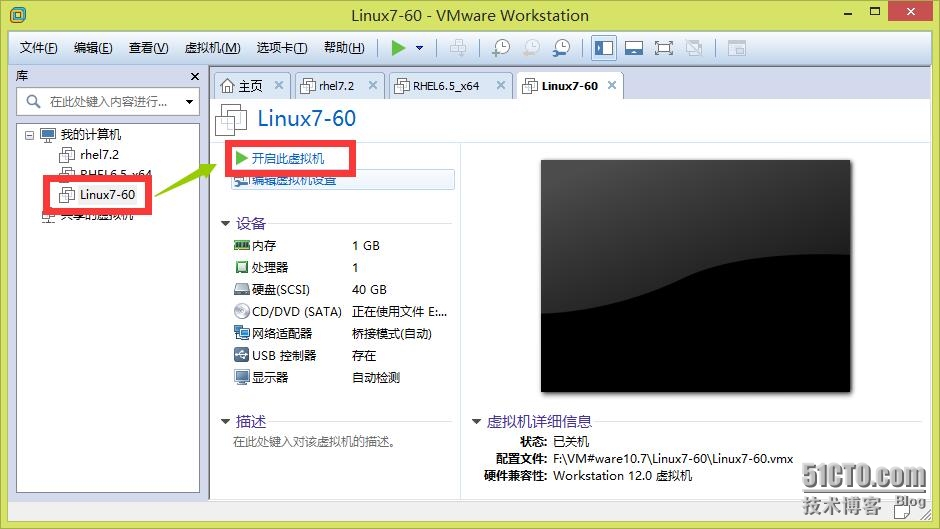Click the 处理器 processor device icon
The image size is (940, 529).
pyautogui.click(x=242, y=267)
